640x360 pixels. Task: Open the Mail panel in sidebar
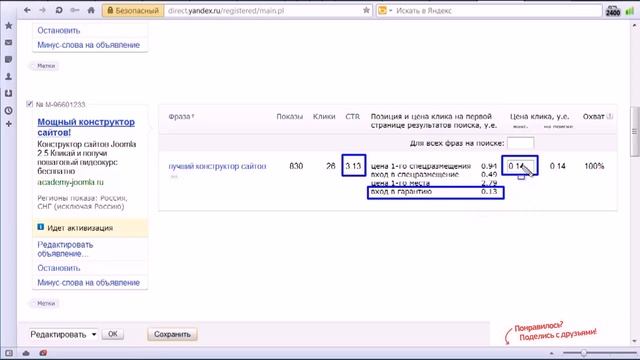(x=9, y=42)
